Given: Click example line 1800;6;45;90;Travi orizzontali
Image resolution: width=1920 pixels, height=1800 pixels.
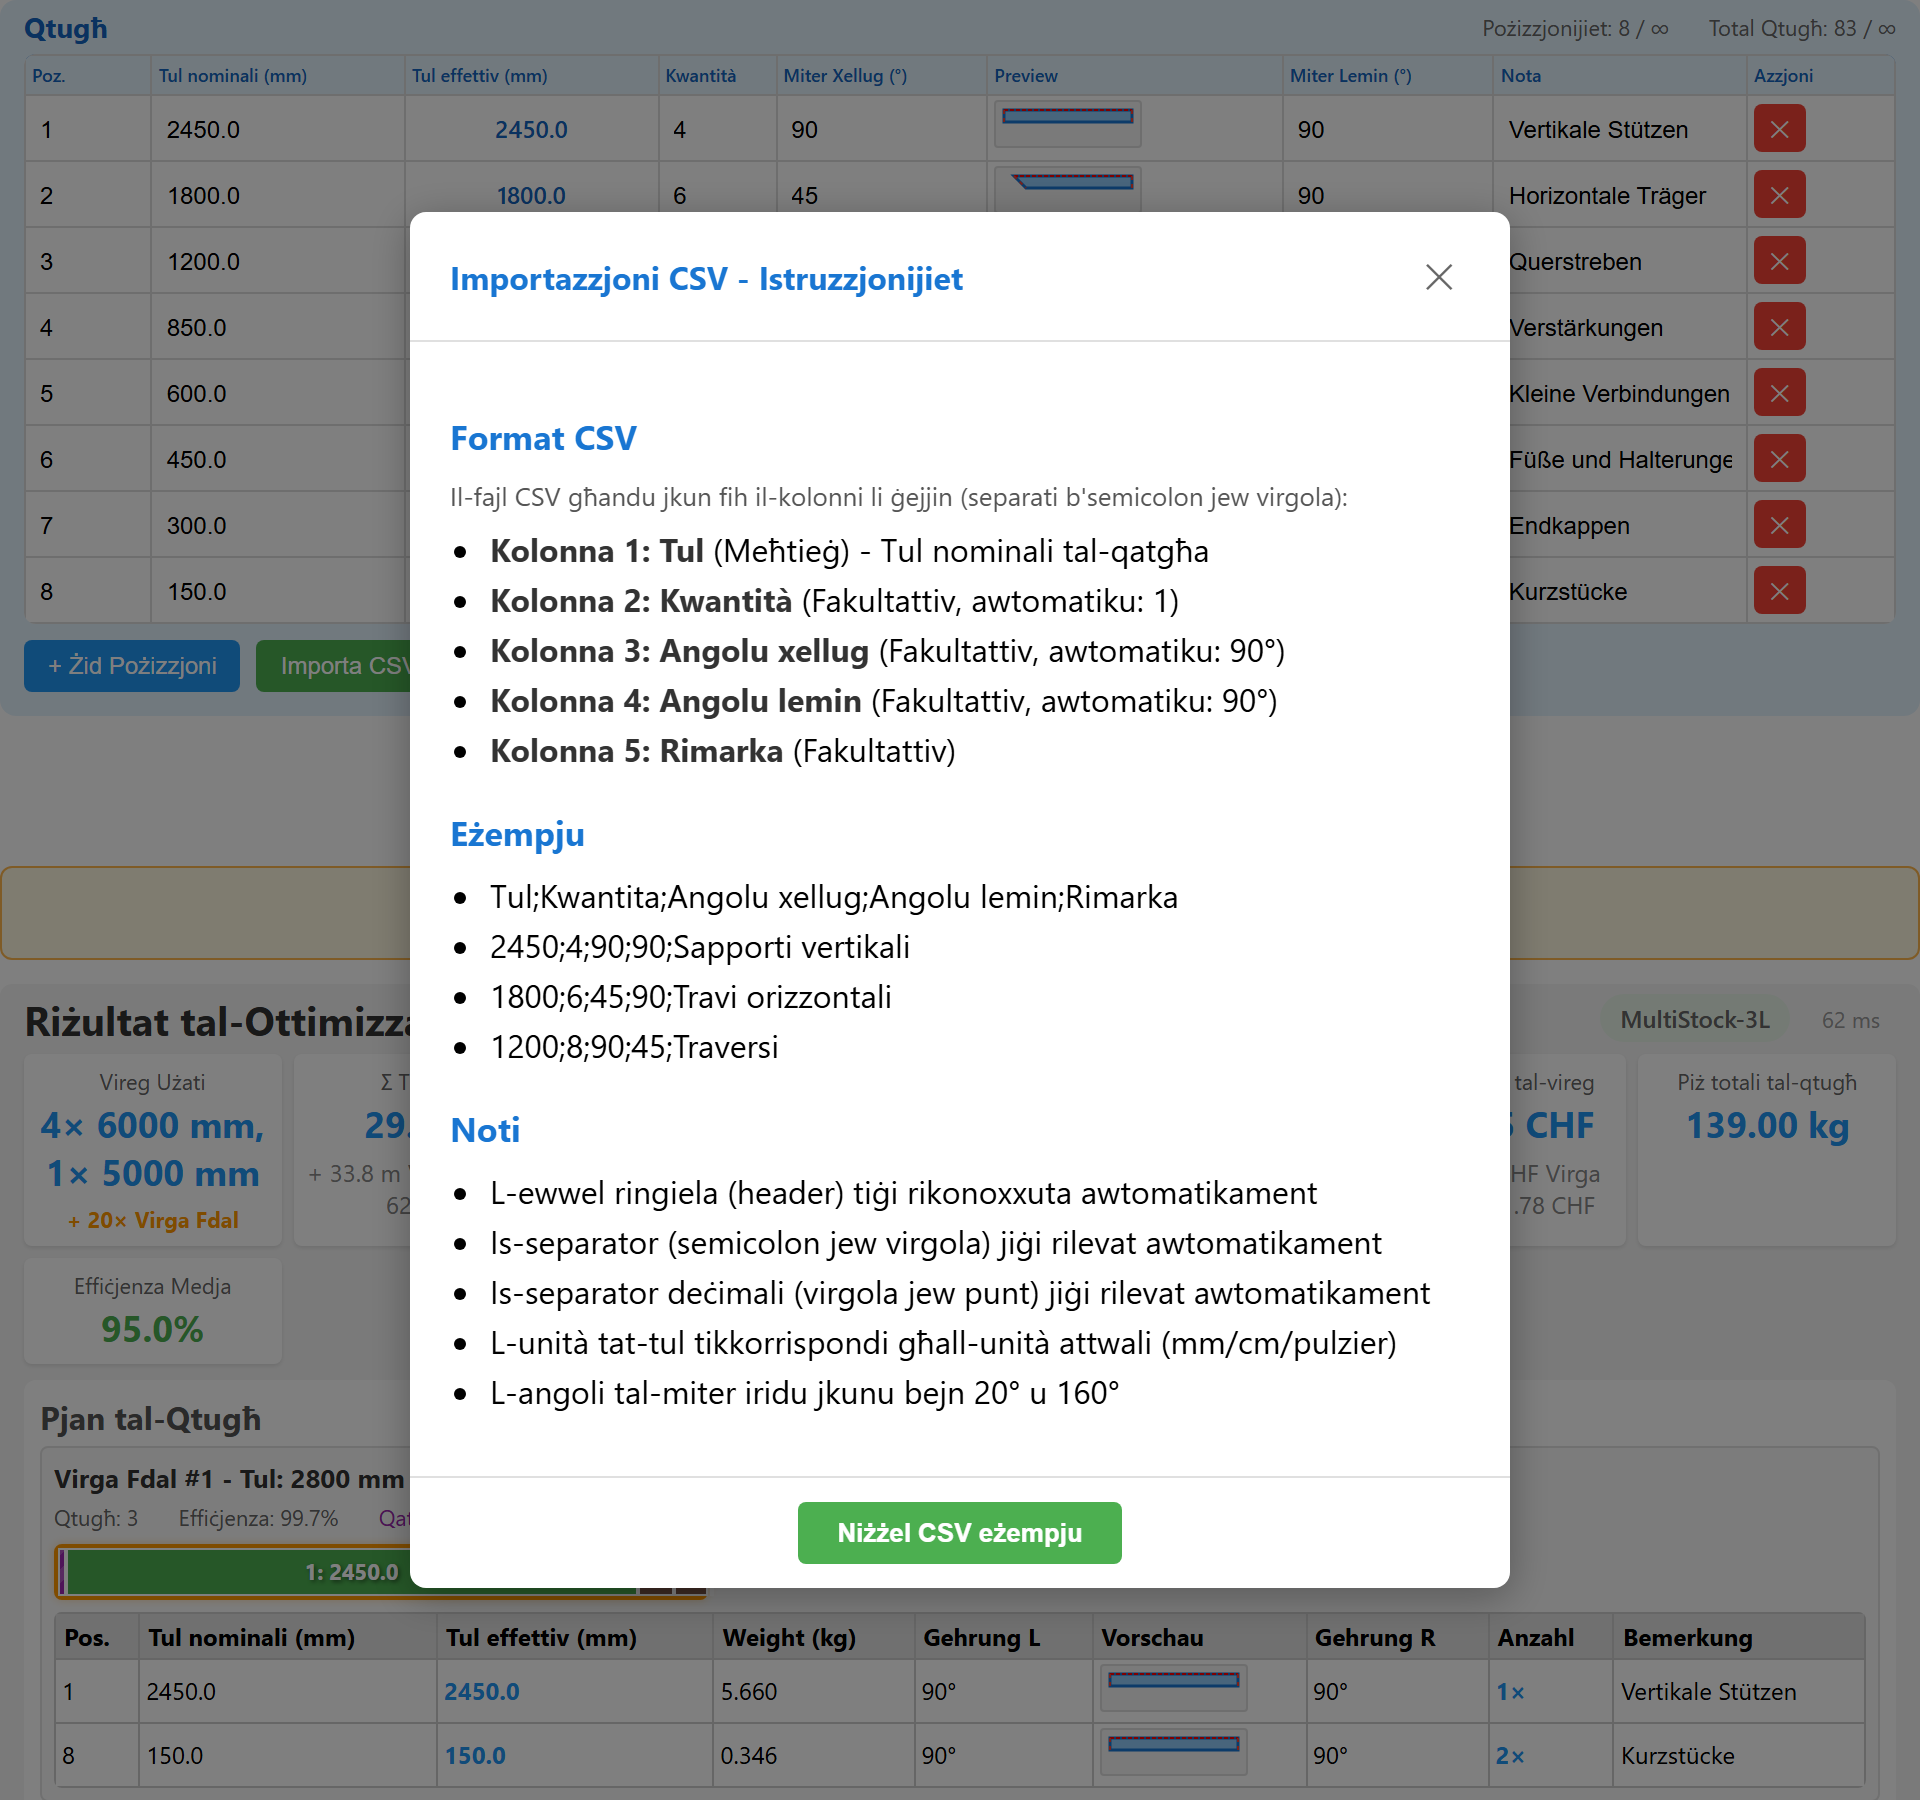Looking at the screenshot, I should click(690, 997).
